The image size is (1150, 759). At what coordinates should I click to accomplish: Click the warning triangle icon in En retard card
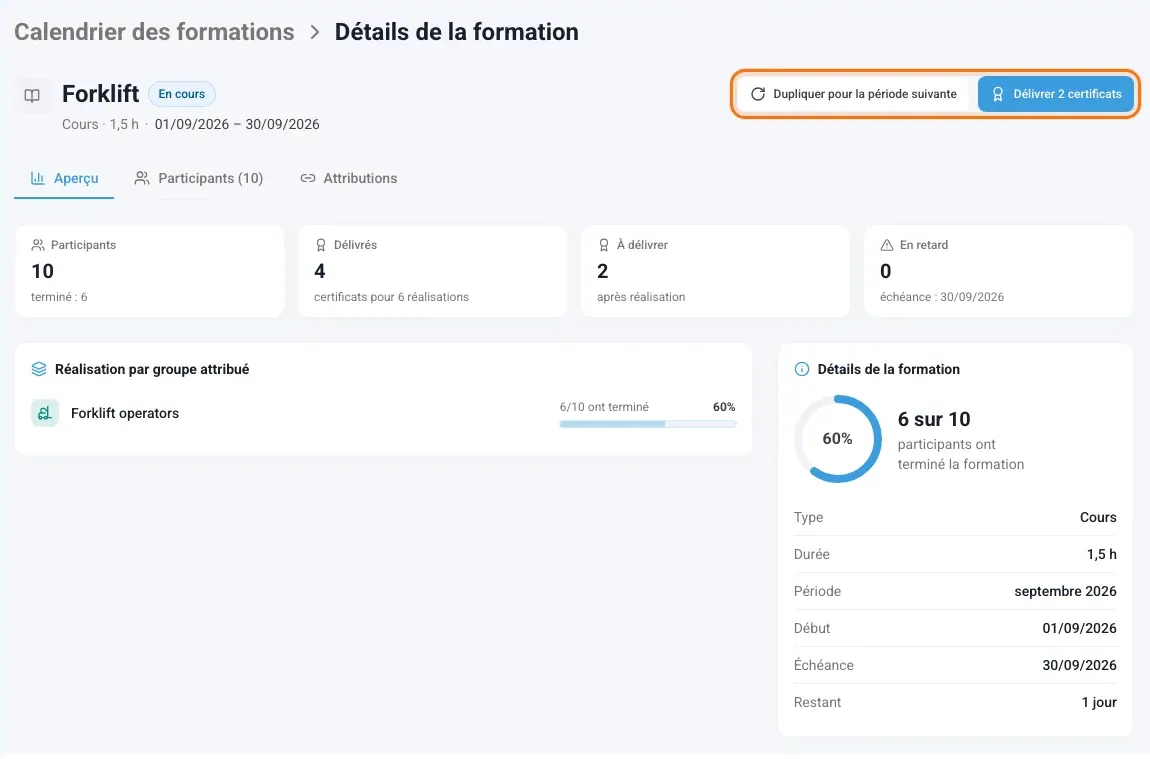pos(887,245)
